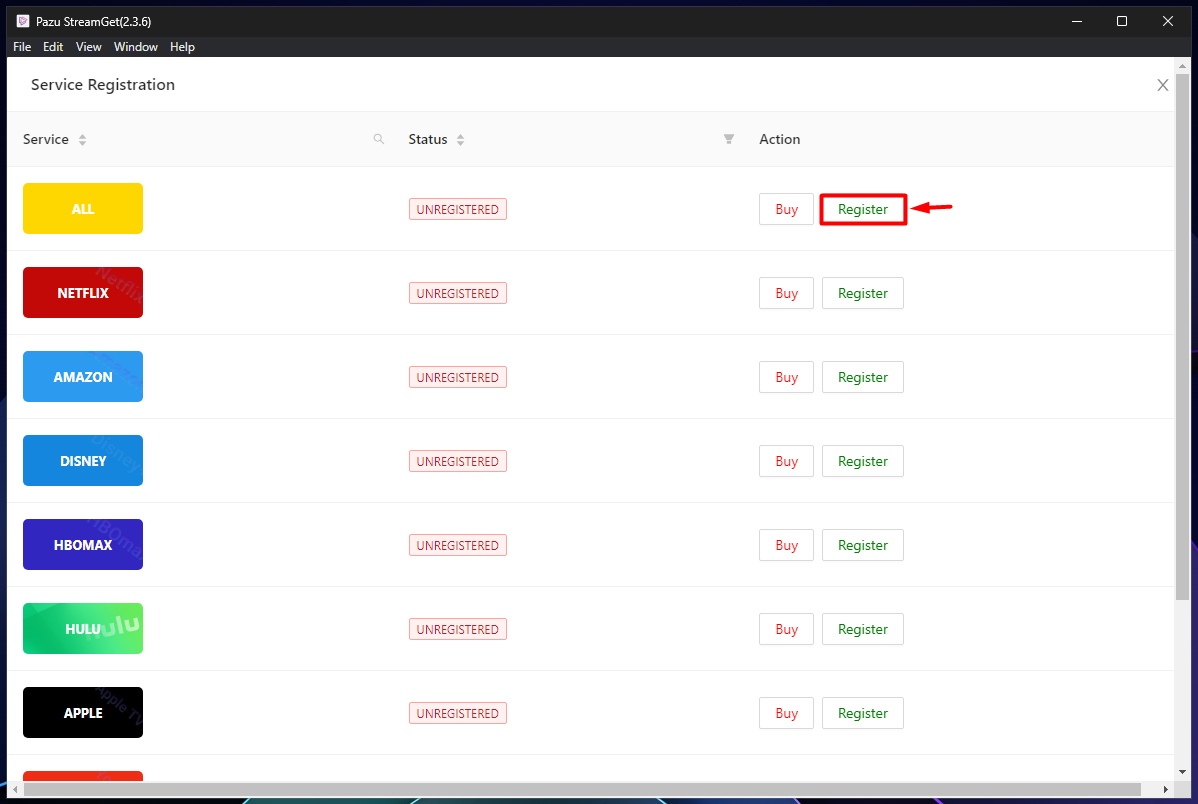Click Register for NETFLIX
1198x804 pixels.
(x=863, y=293)
